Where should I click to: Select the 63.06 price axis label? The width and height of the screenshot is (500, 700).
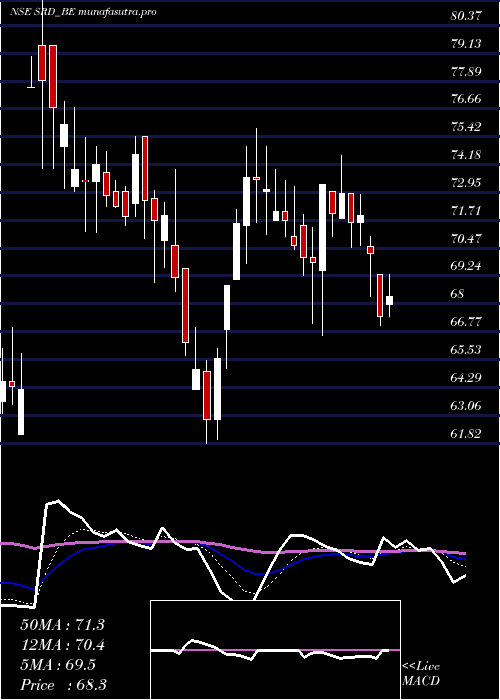point(466,405)
